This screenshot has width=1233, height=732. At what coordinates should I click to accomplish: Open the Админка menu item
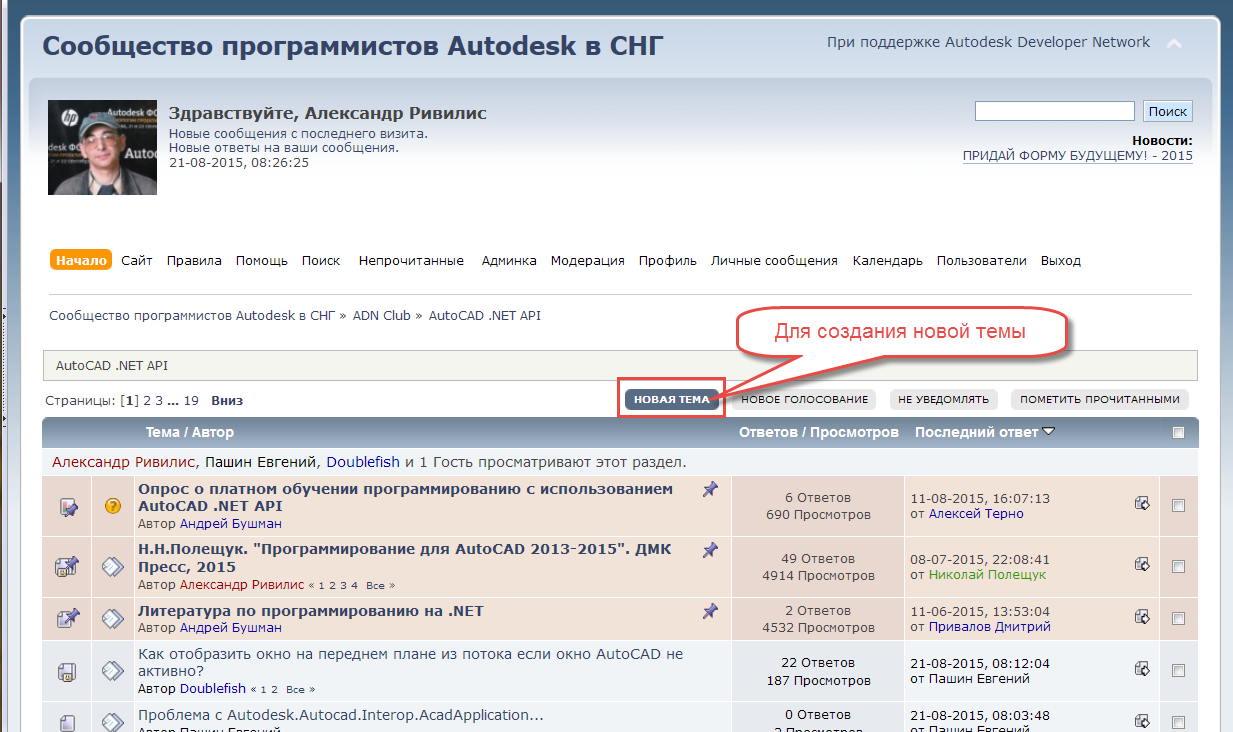pyautogui.click(x=509, y=261)
